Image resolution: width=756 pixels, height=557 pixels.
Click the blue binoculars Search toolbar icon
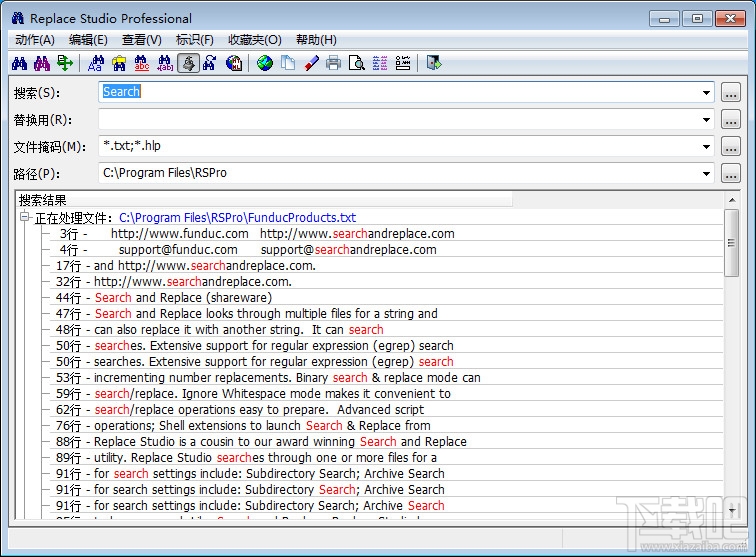click(19, 63)
